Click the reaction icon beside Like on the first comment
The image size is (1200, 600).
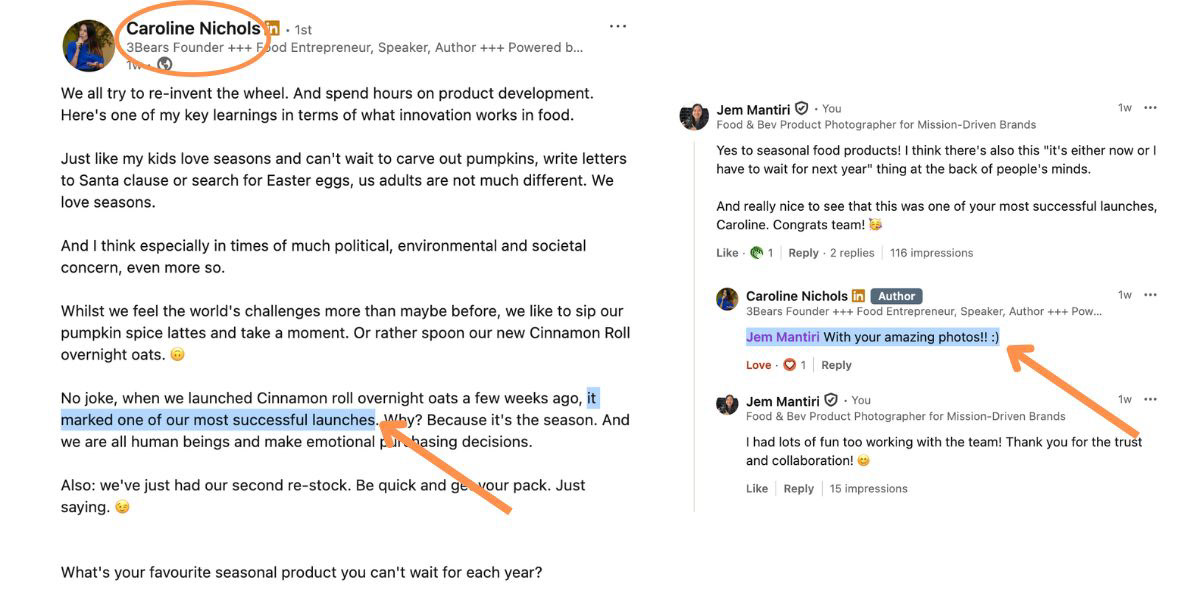[x=757, y=253]
